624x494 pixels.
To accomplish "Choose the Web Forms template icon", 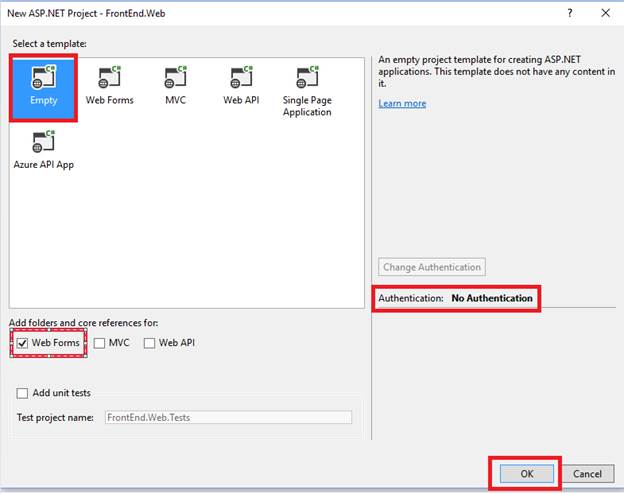I will tap(109, 86).
